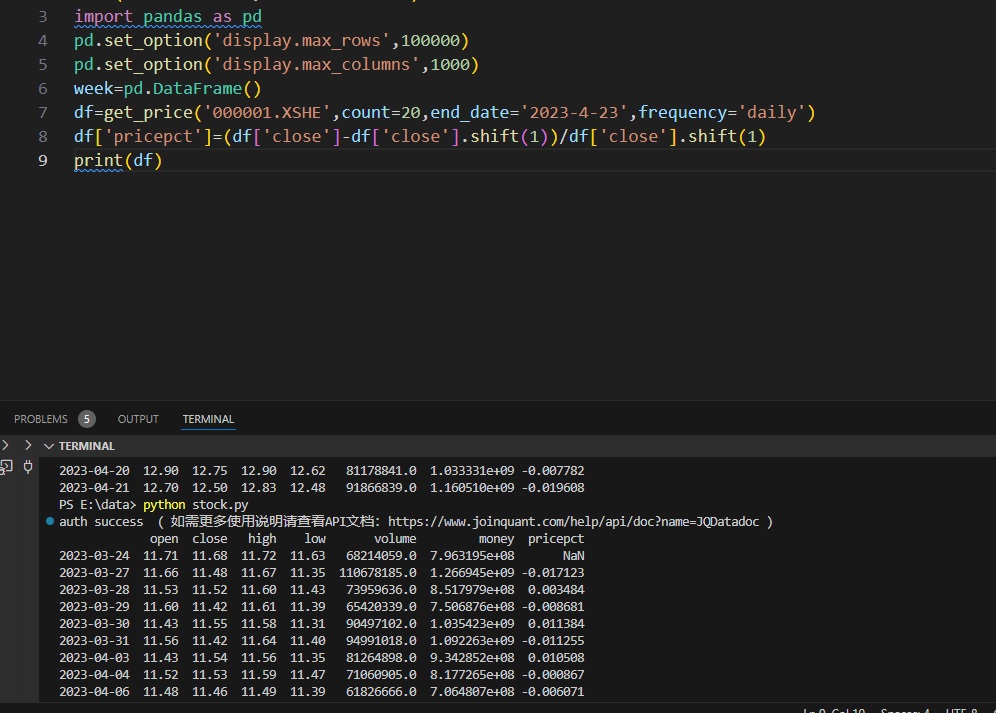Click the problems count badge showing 5
This screenshot has width=996, height=713.
point(87,419)
